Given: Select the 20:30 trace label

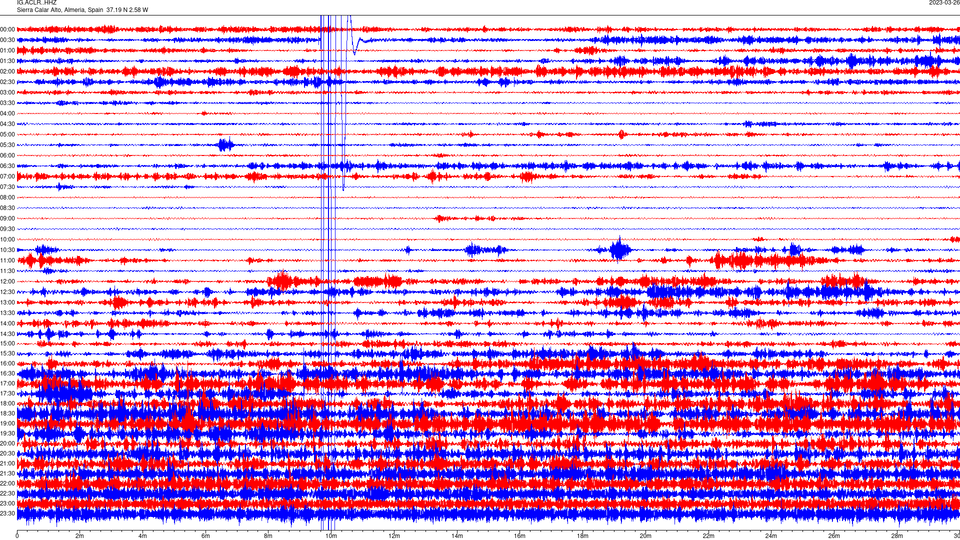Looking at the screenshot, I should (7, 454).
